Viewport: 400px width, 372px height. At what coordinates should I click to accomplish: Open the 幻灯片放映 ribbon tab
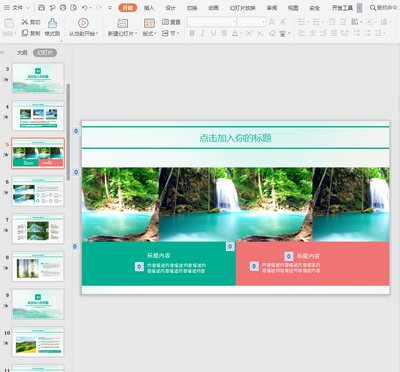click(243, 8)
